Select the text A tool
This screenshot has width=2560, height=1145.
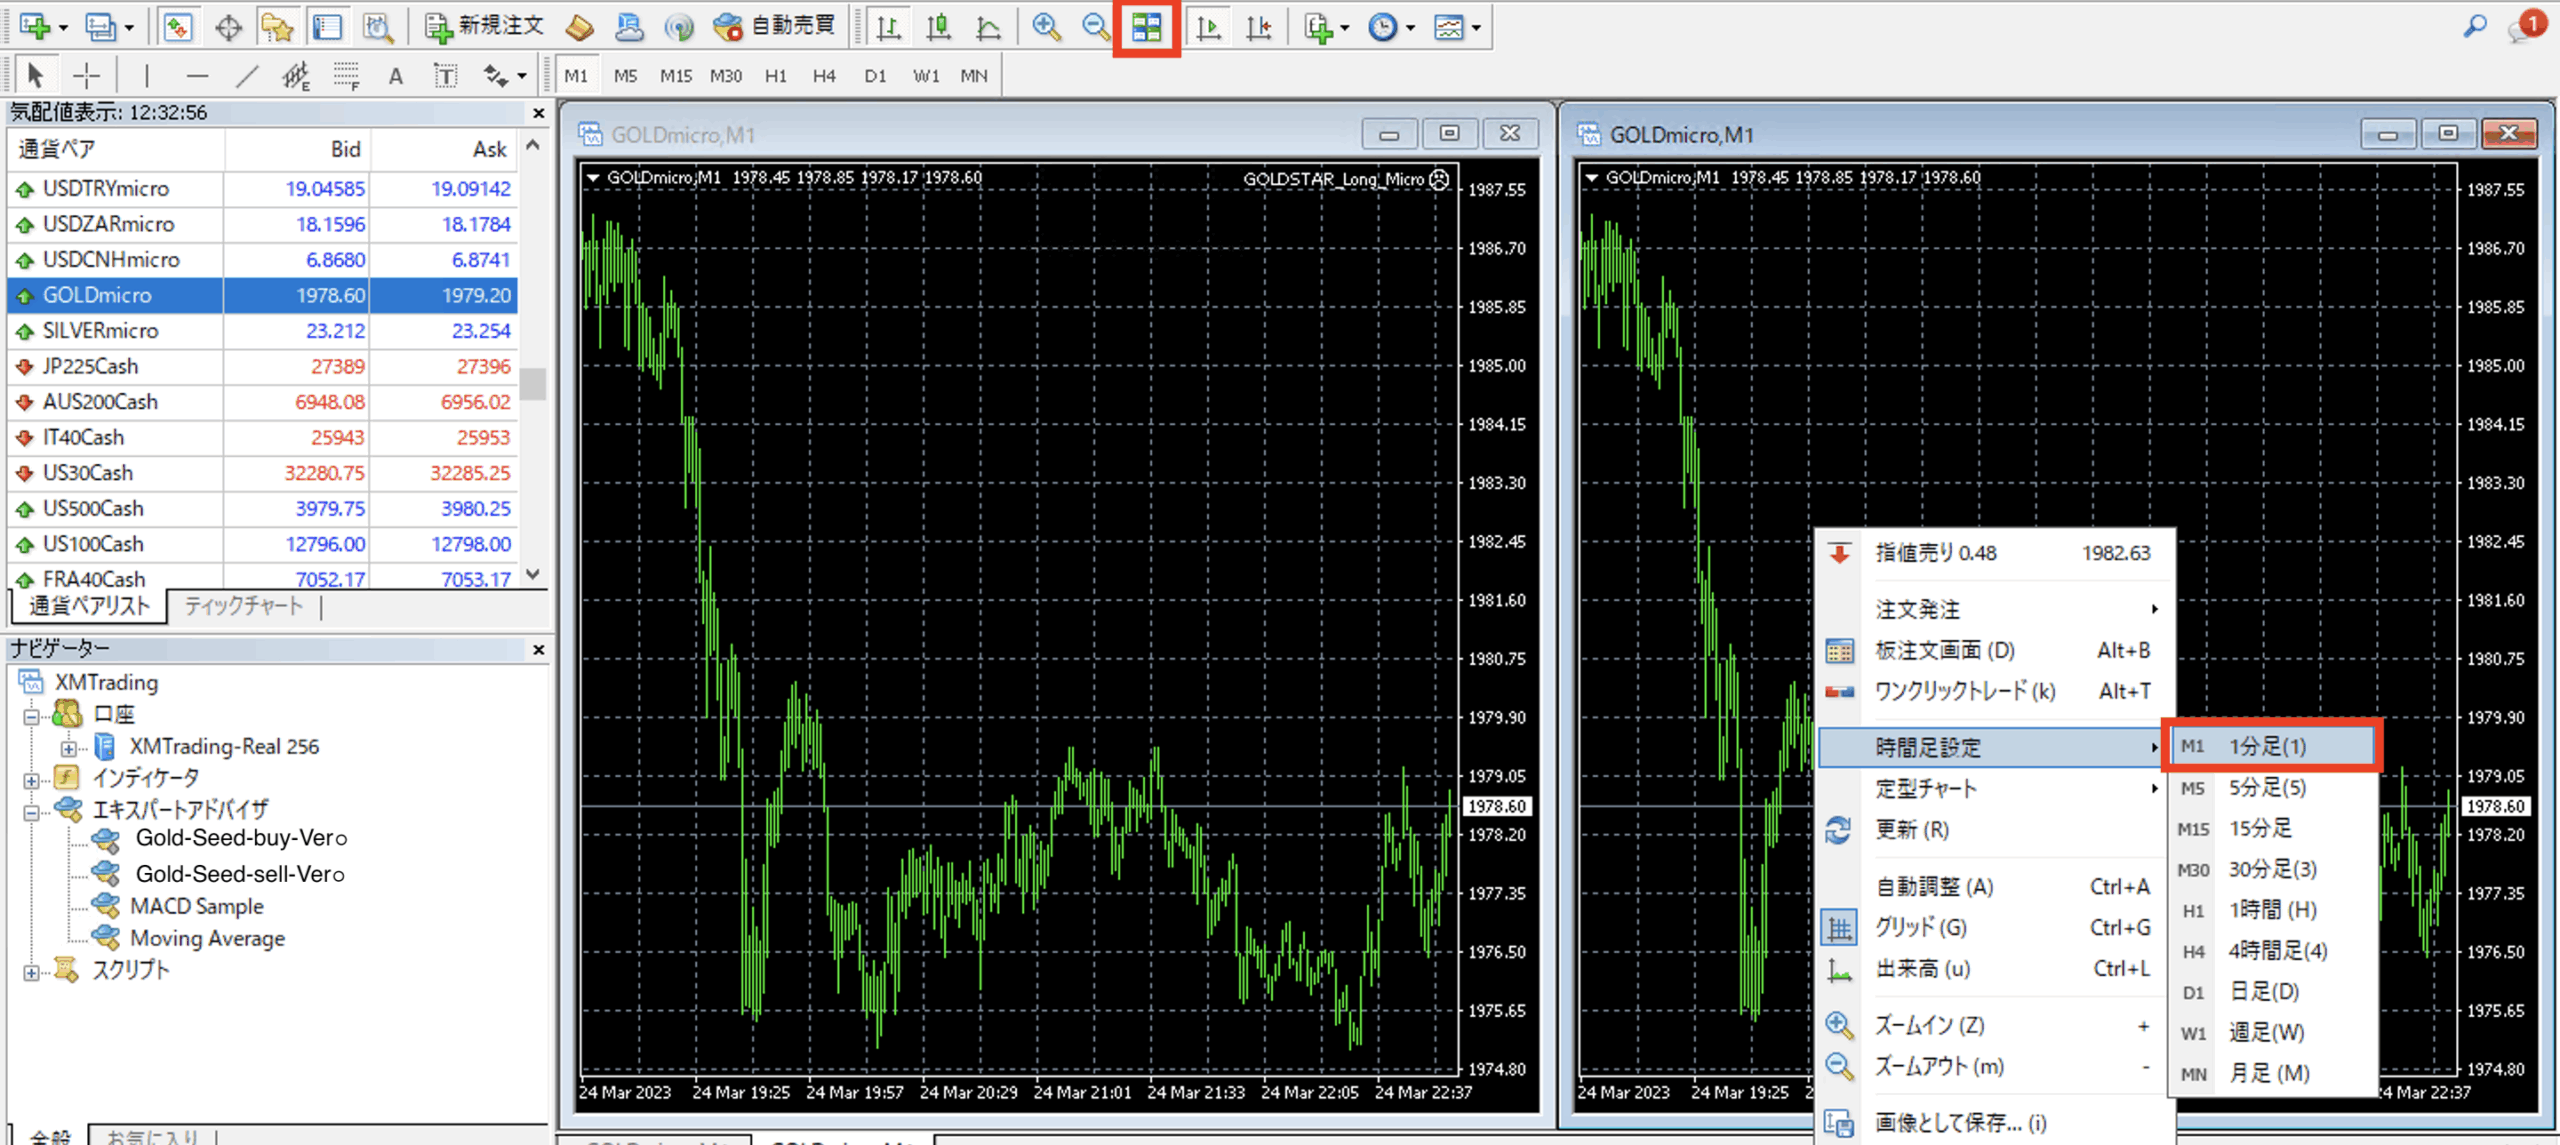[396, 75]
